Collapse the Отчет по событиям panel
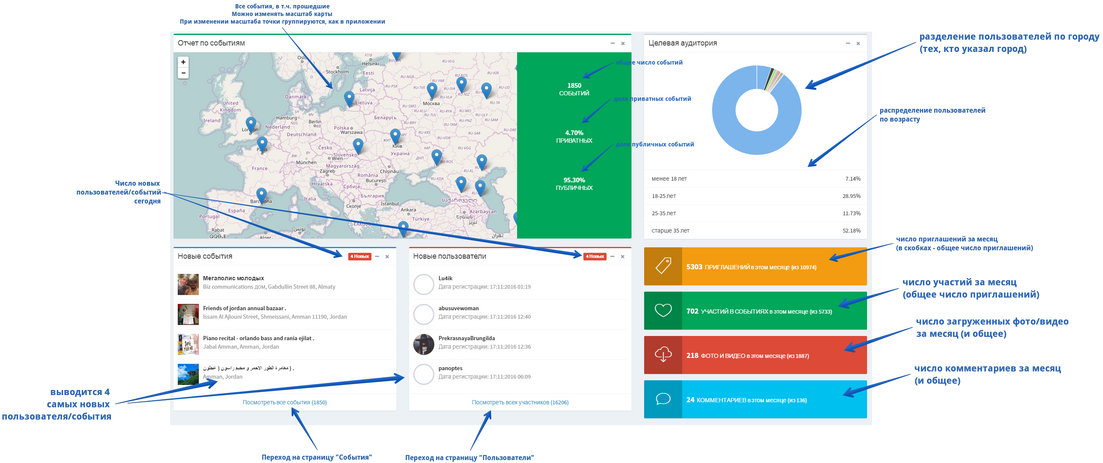Image resolution: width=1103 pixels, height=463 pixels. (x=612, y=44)
